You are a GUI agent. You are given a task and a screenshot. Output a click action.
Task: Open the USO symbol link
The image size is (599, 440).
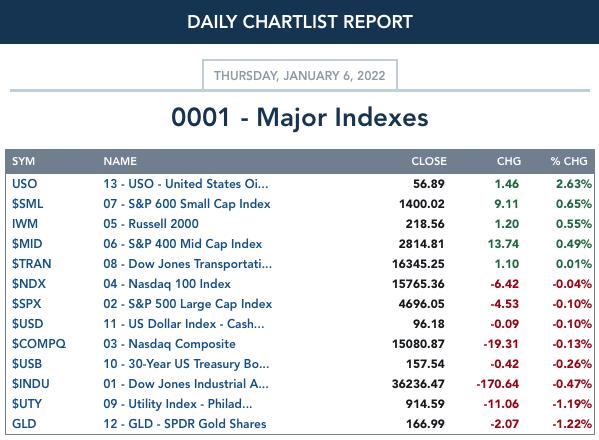pyautogui.click(x=24, y=184)
